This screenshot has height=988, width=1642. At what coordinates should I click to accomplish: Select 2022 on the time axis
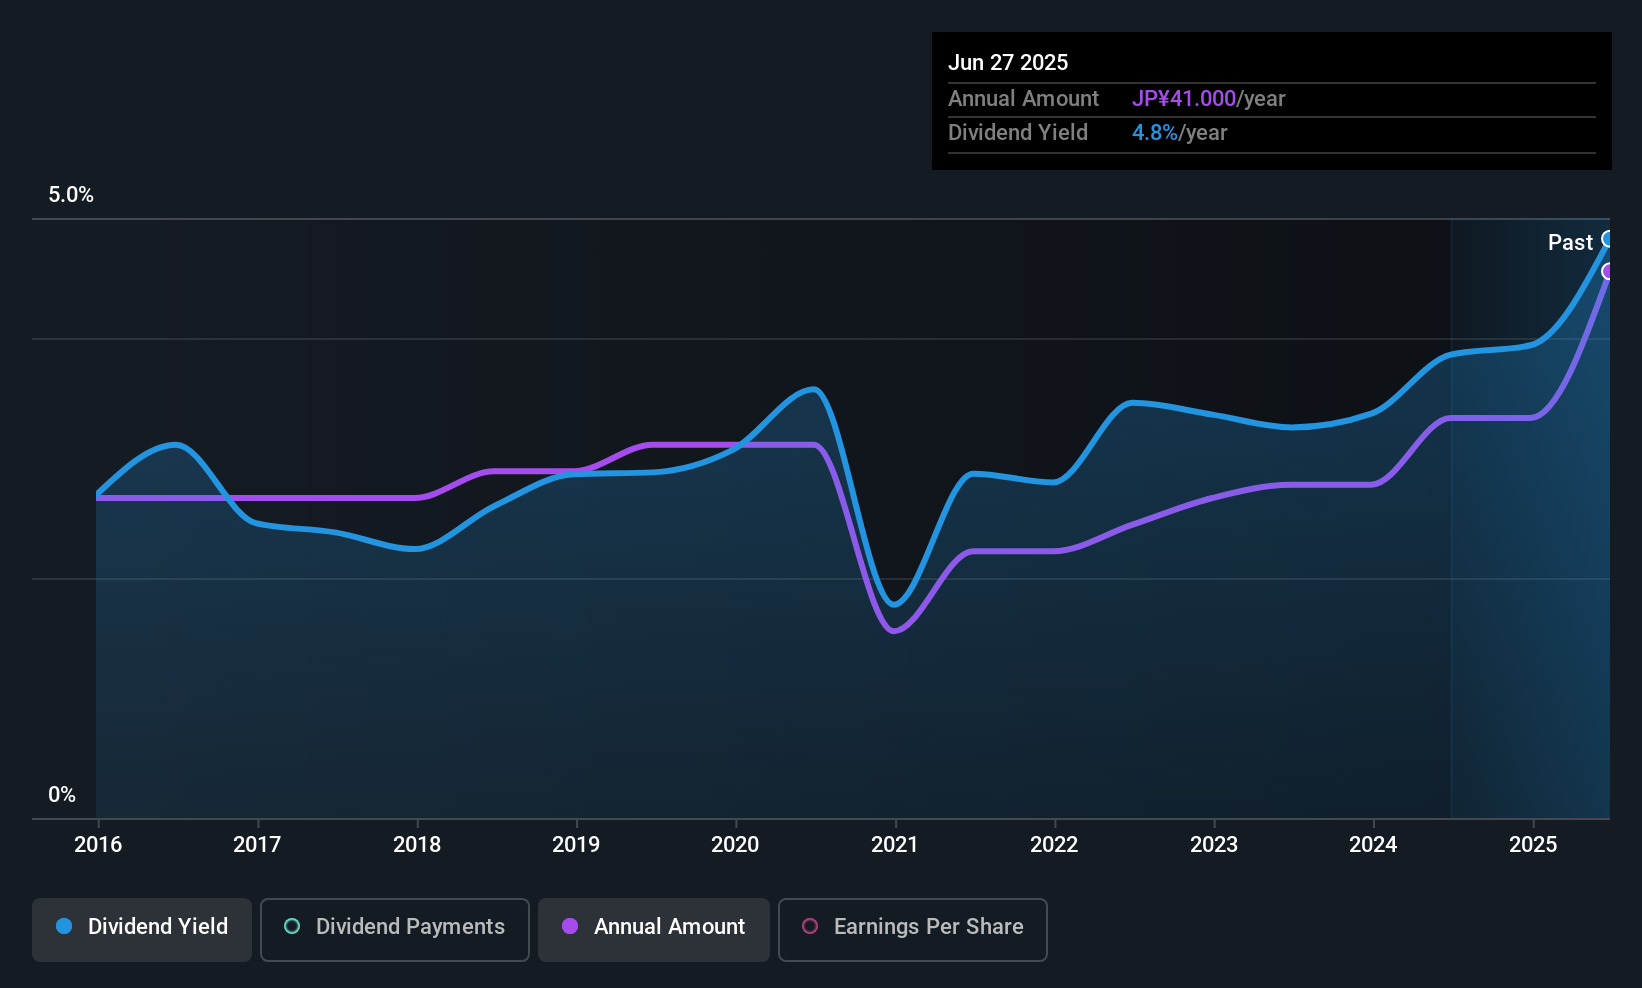[x=1054, y=844]
